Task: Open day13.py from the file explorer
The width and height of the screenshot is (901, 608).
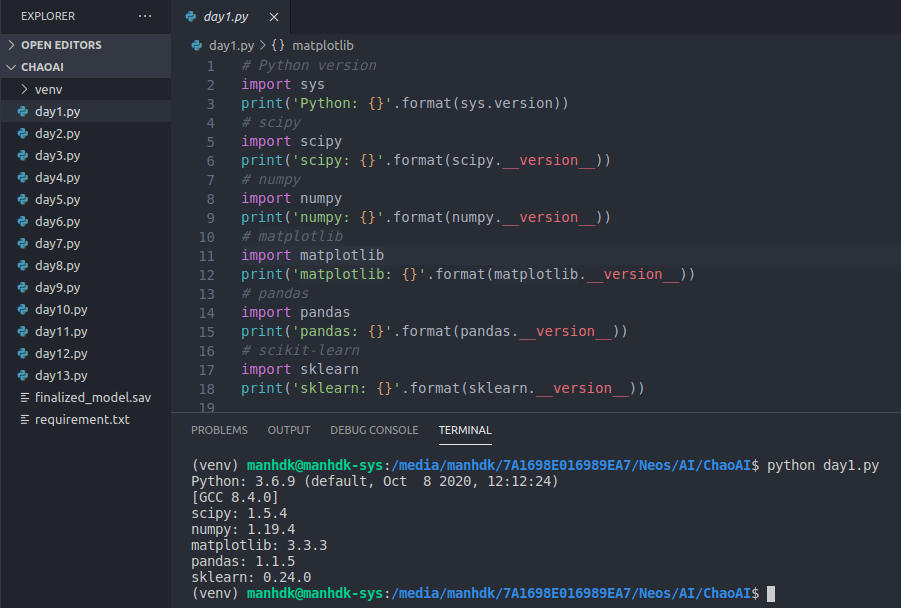Action: pyautogui.click(x=61, y=375)
